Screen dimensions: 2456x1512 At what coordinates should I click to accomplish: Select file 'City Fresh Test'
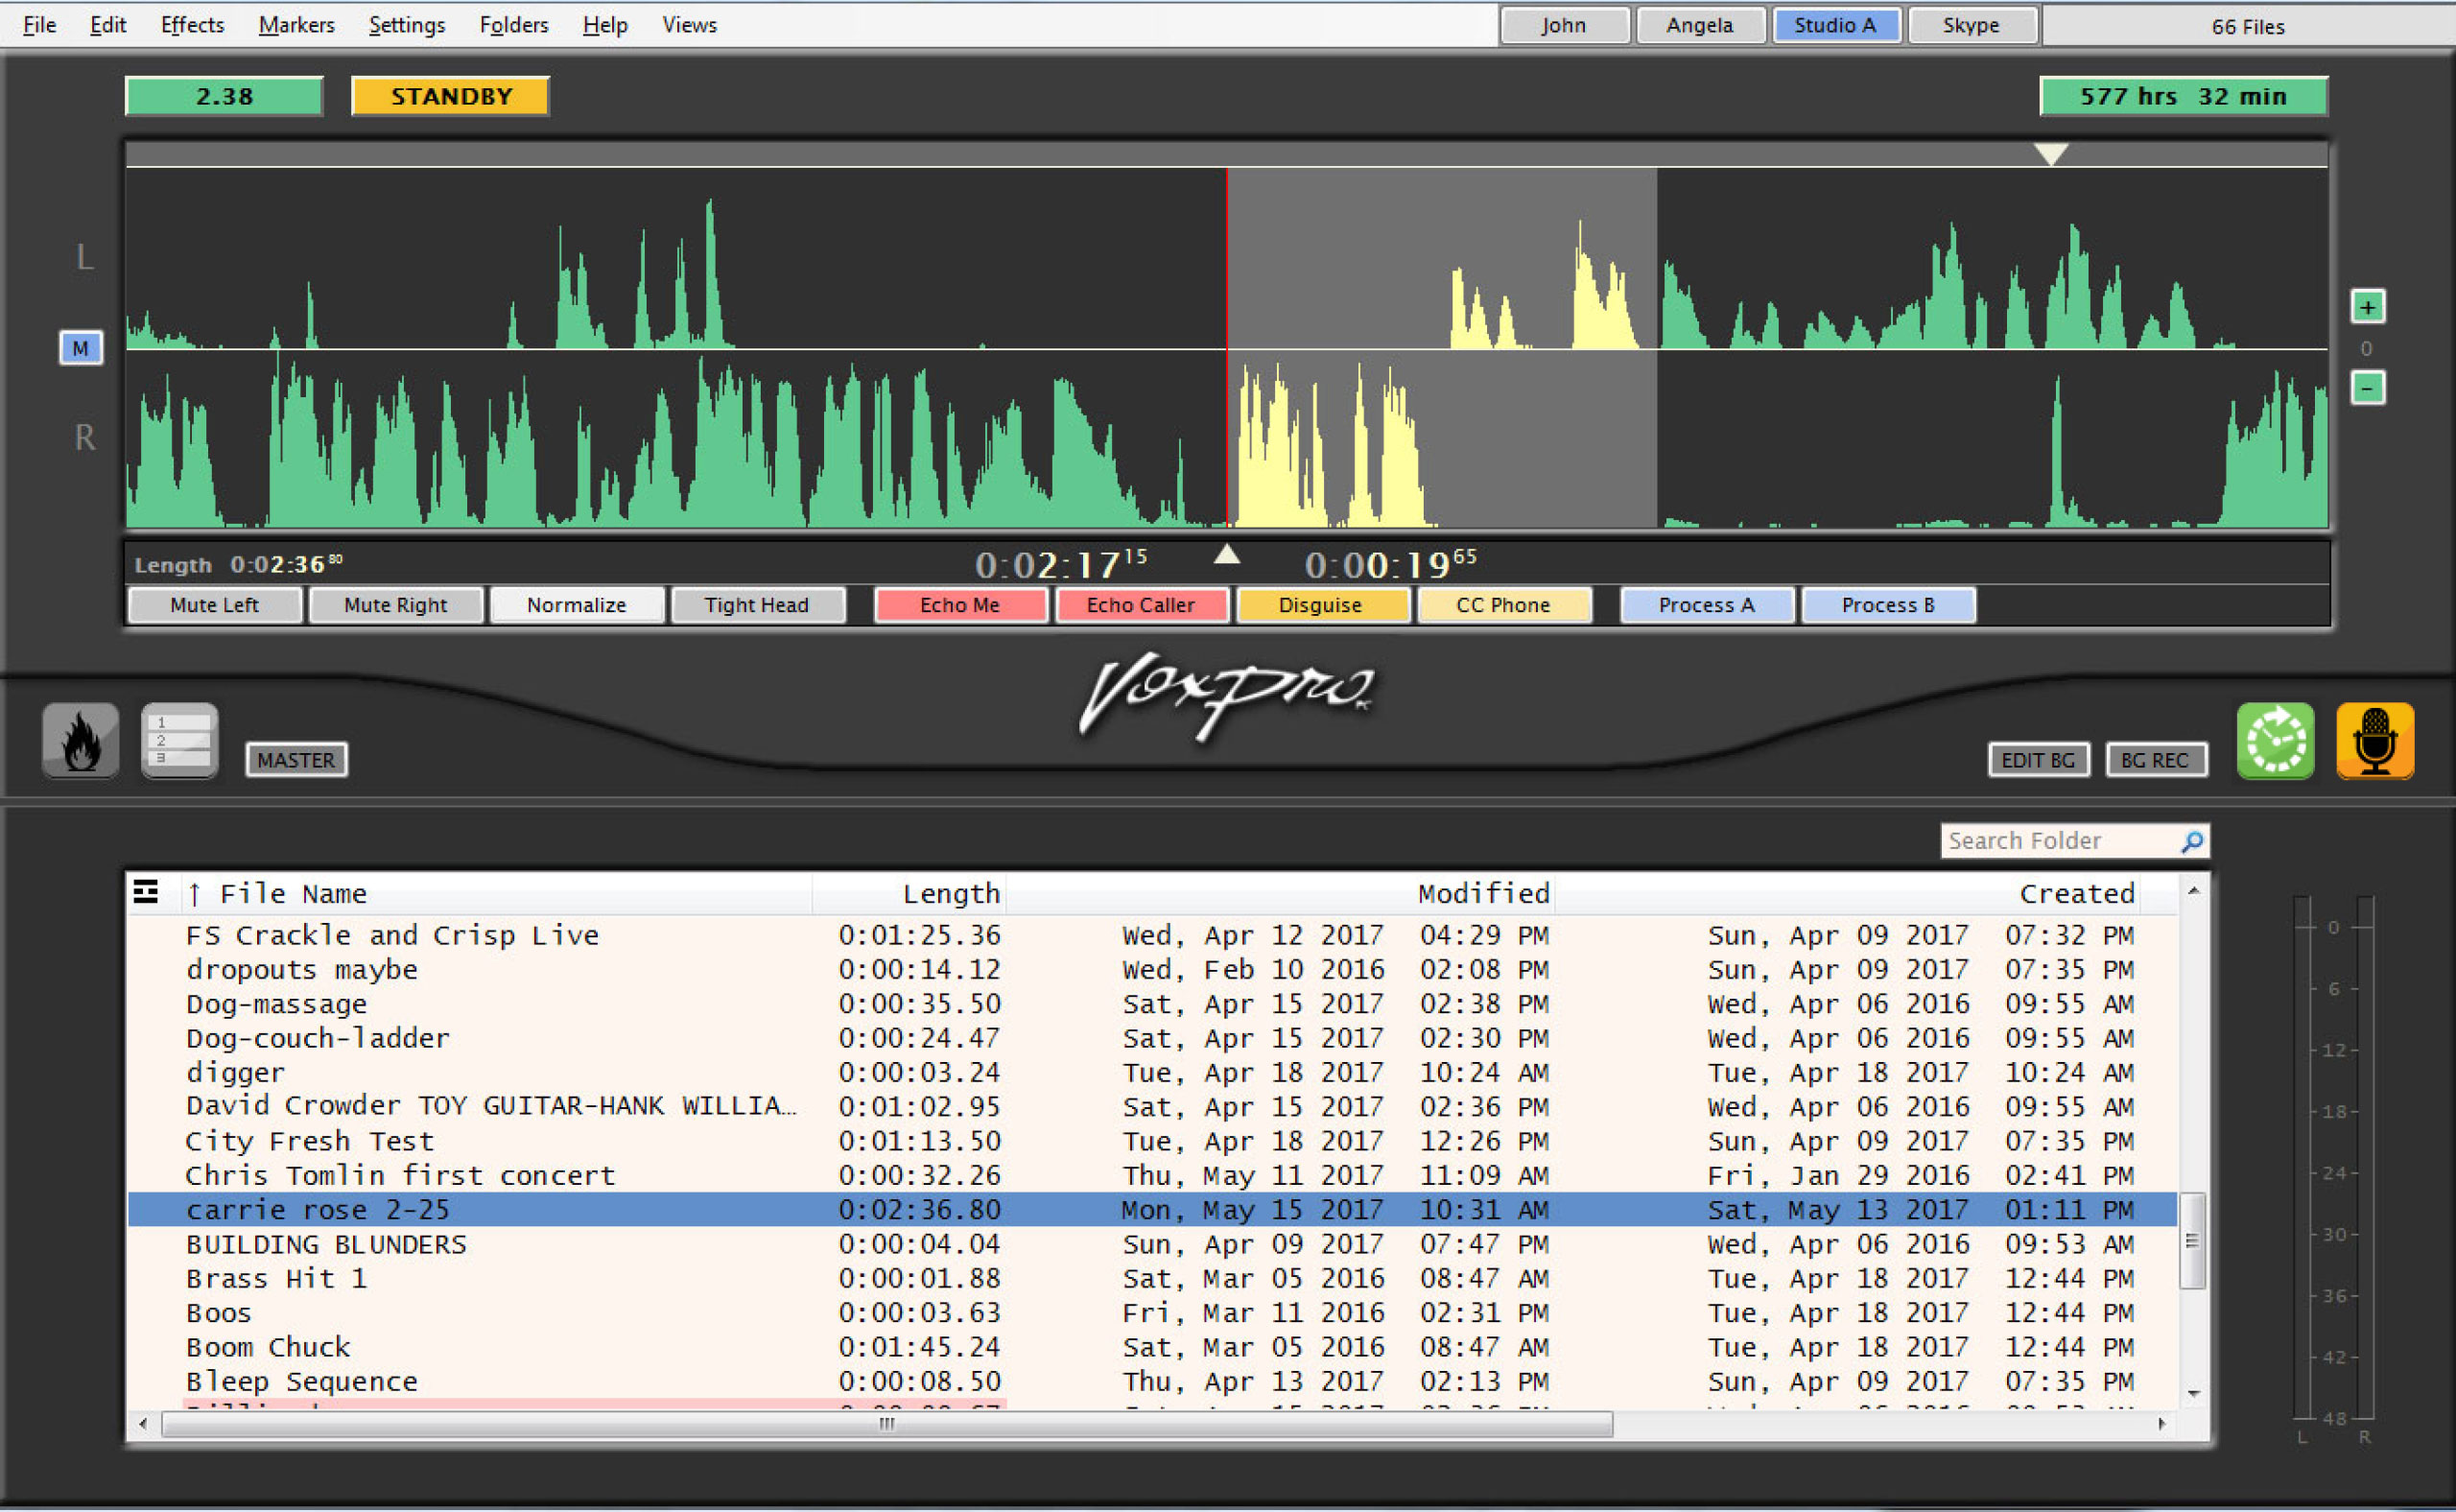tap(1152, 1141)
